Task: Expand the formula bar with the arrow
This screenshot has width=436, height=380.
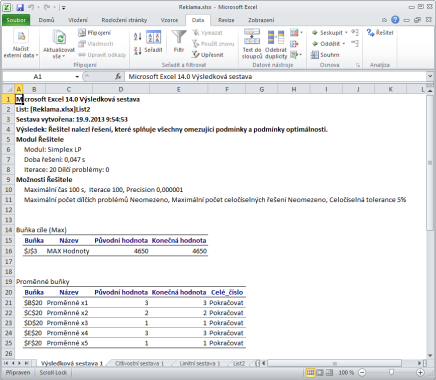Action: pos(430,77)
